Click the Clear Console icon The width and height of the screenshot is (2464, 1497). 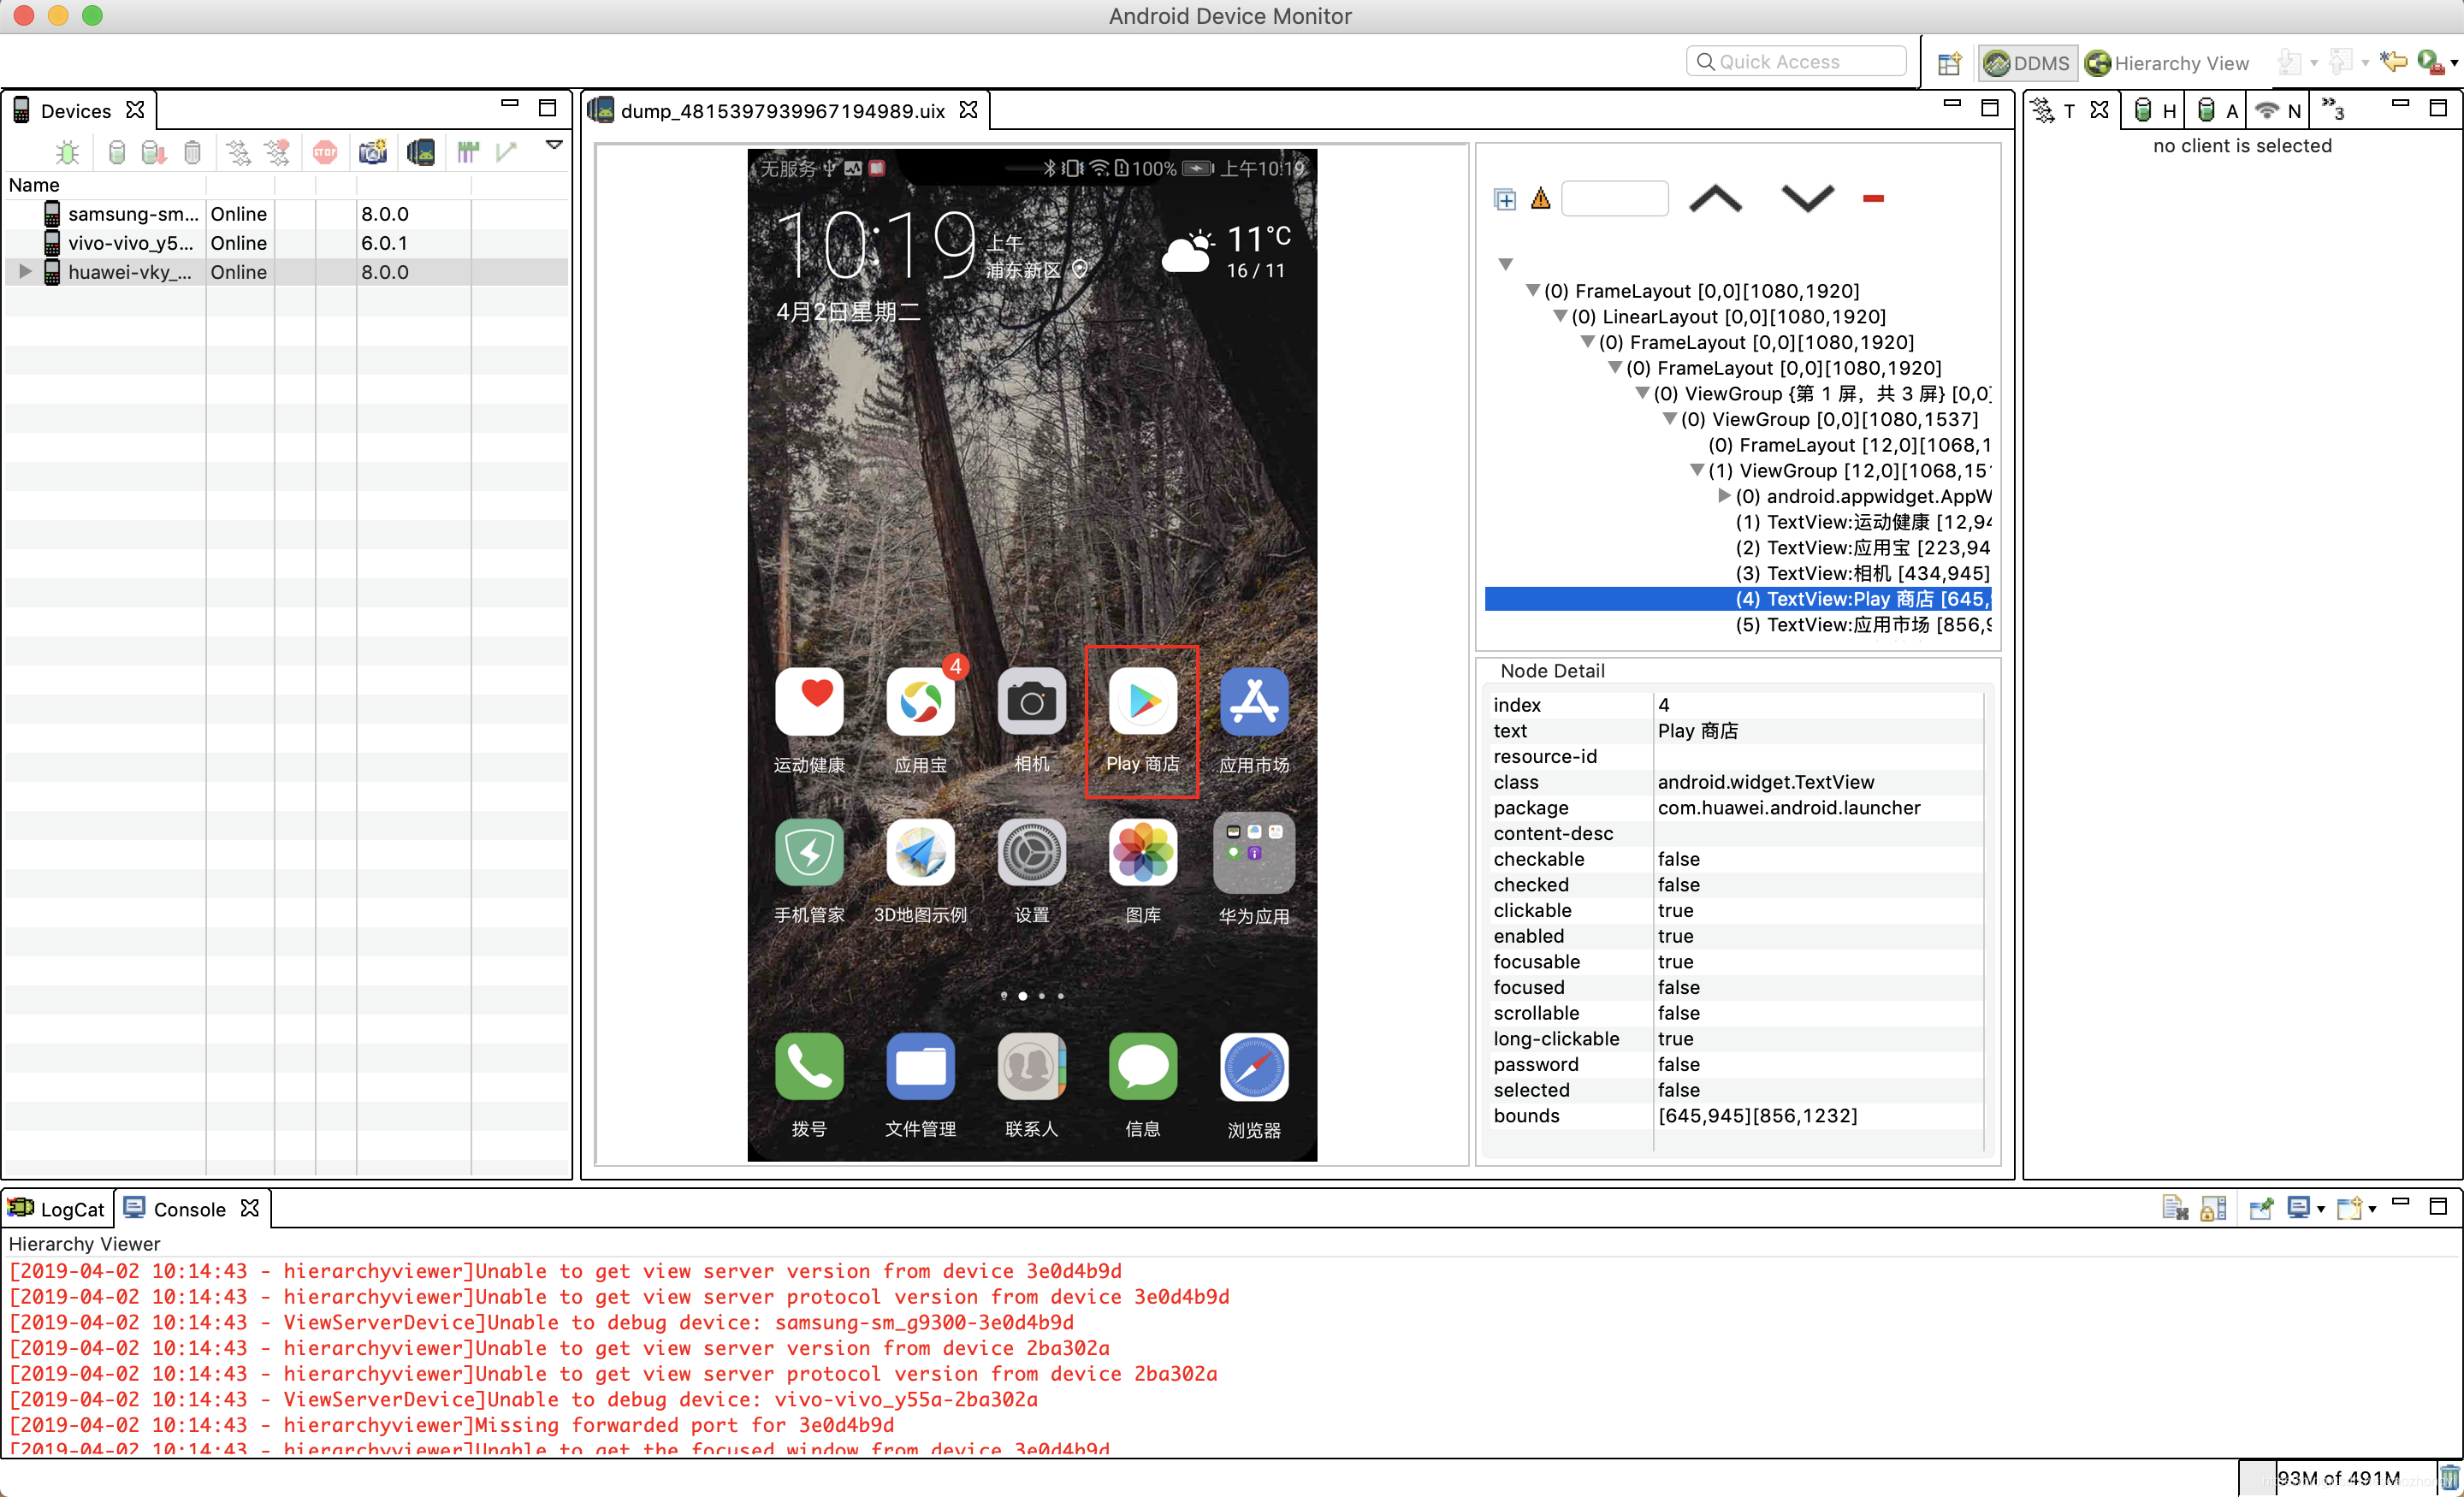(x=2175, y=1208)
